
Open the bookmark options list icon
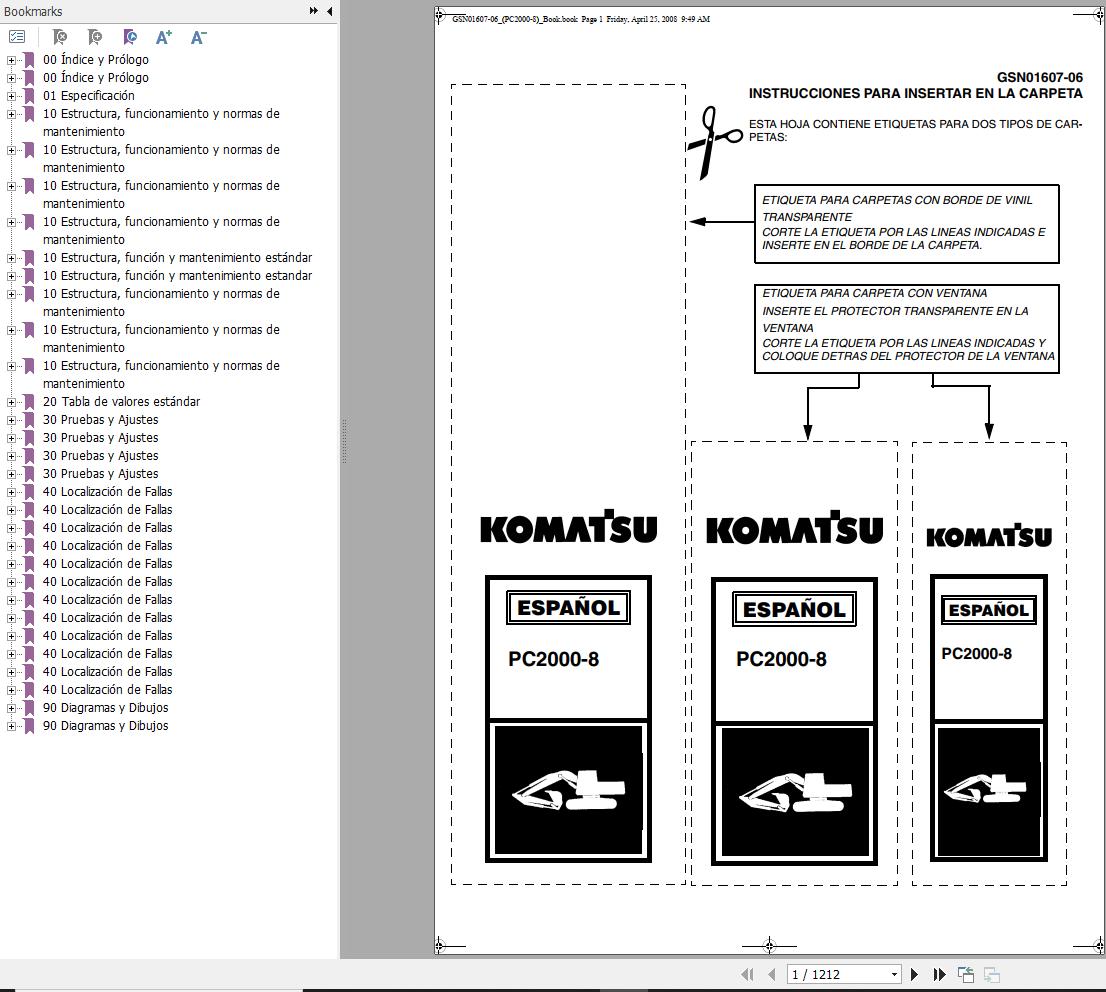(17, 37)
